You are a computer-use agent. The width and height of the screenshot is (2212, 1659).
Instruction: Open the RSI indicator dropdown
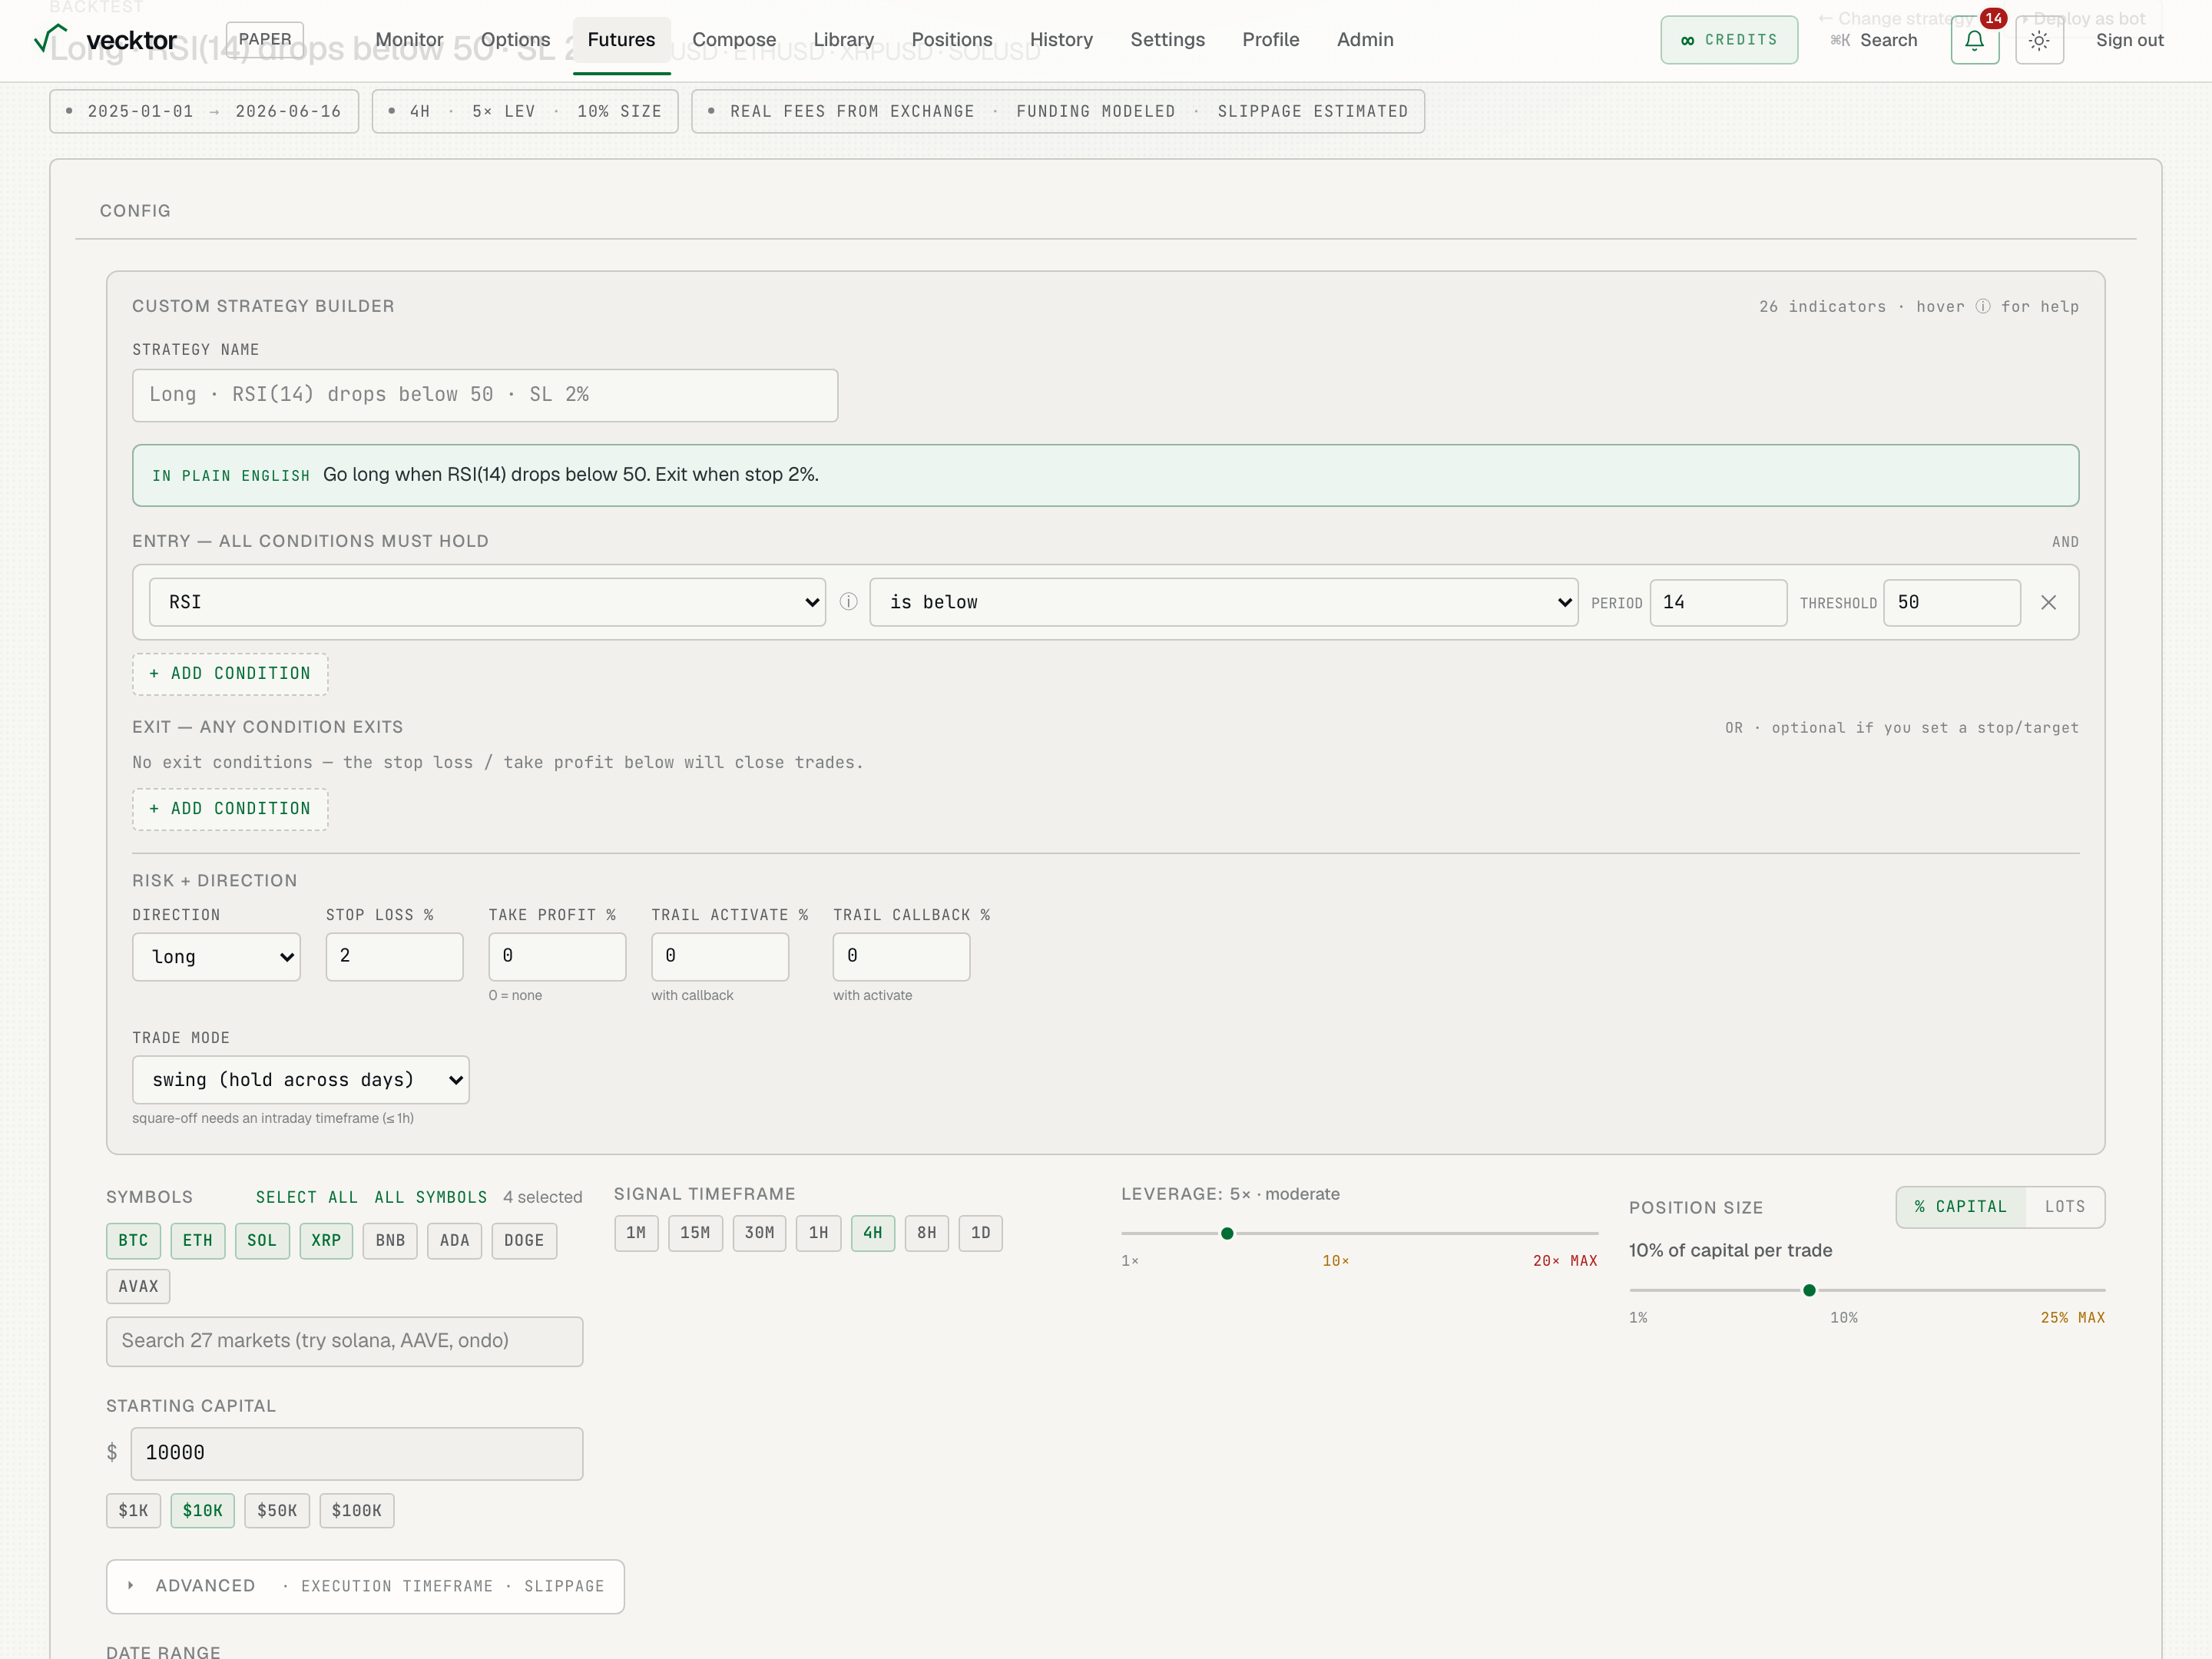487,602
